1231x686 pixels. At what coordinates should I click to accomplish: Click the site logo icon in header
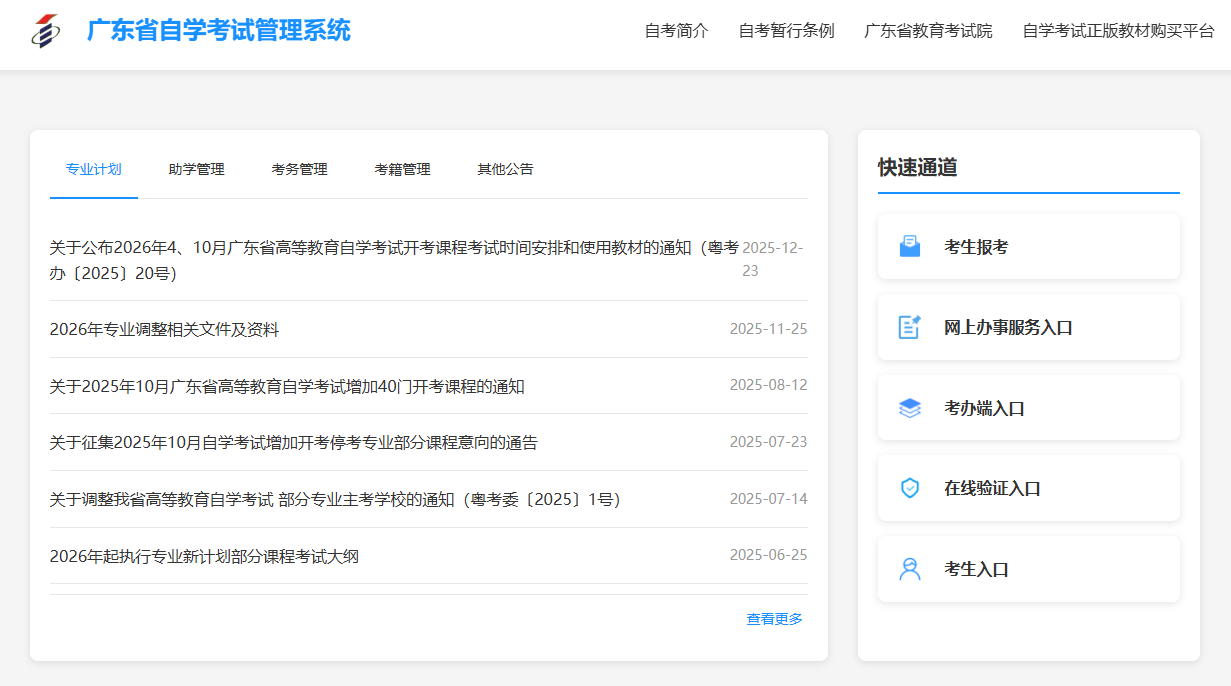tap(45, 31)
